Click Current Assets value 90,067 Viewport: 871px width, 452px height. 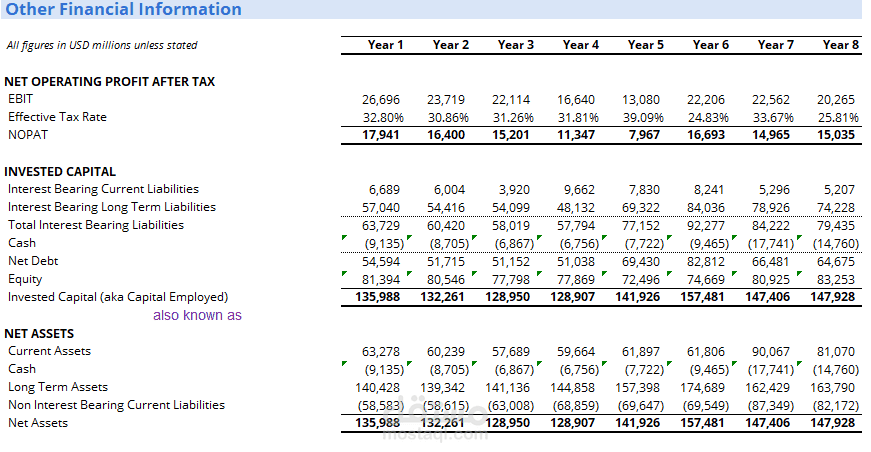770,352
